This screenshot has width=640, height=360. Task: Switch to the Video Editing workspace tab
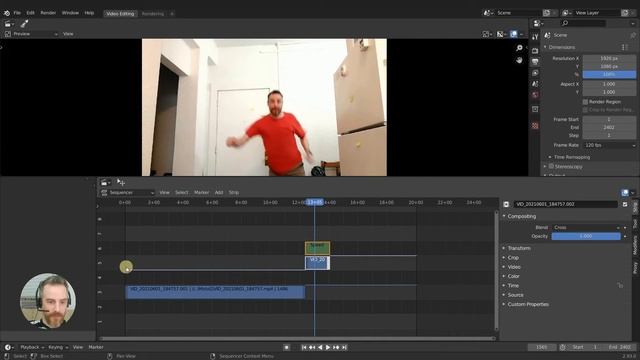[x=120, y=13]
